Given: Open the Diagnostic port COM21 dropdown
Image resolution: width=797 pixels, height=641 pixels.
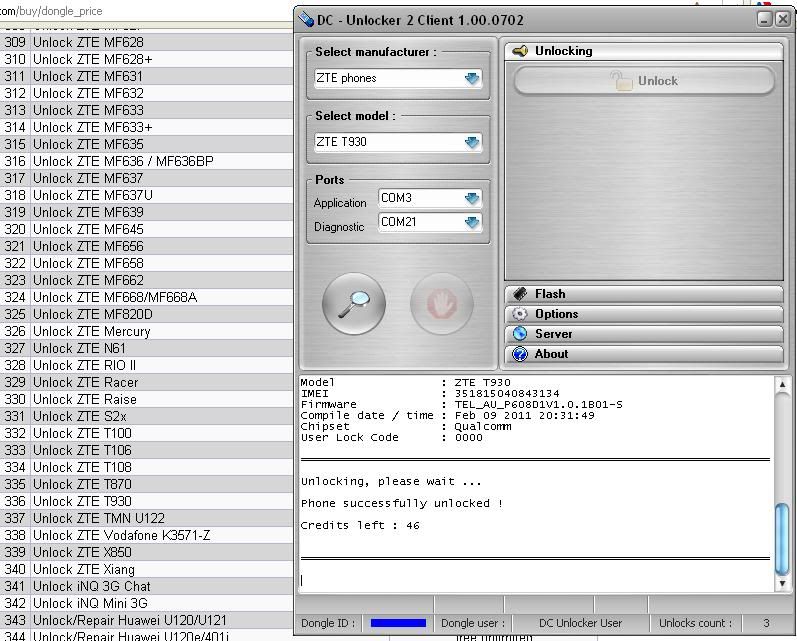Looking at the screenshot, I should [x=430, y=222].
